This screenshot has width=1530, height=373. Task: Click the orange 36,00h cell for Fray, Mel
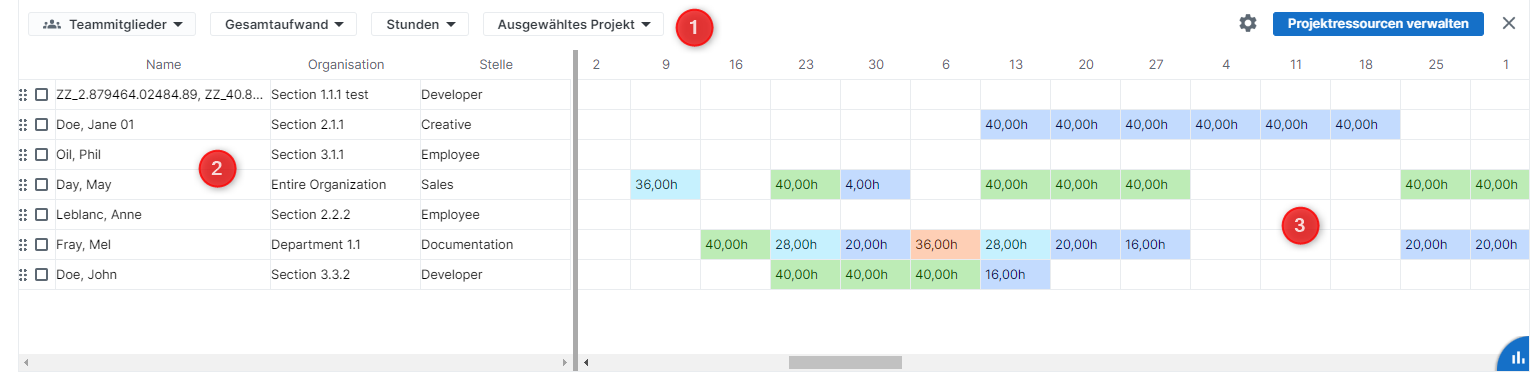click(945, 245)
